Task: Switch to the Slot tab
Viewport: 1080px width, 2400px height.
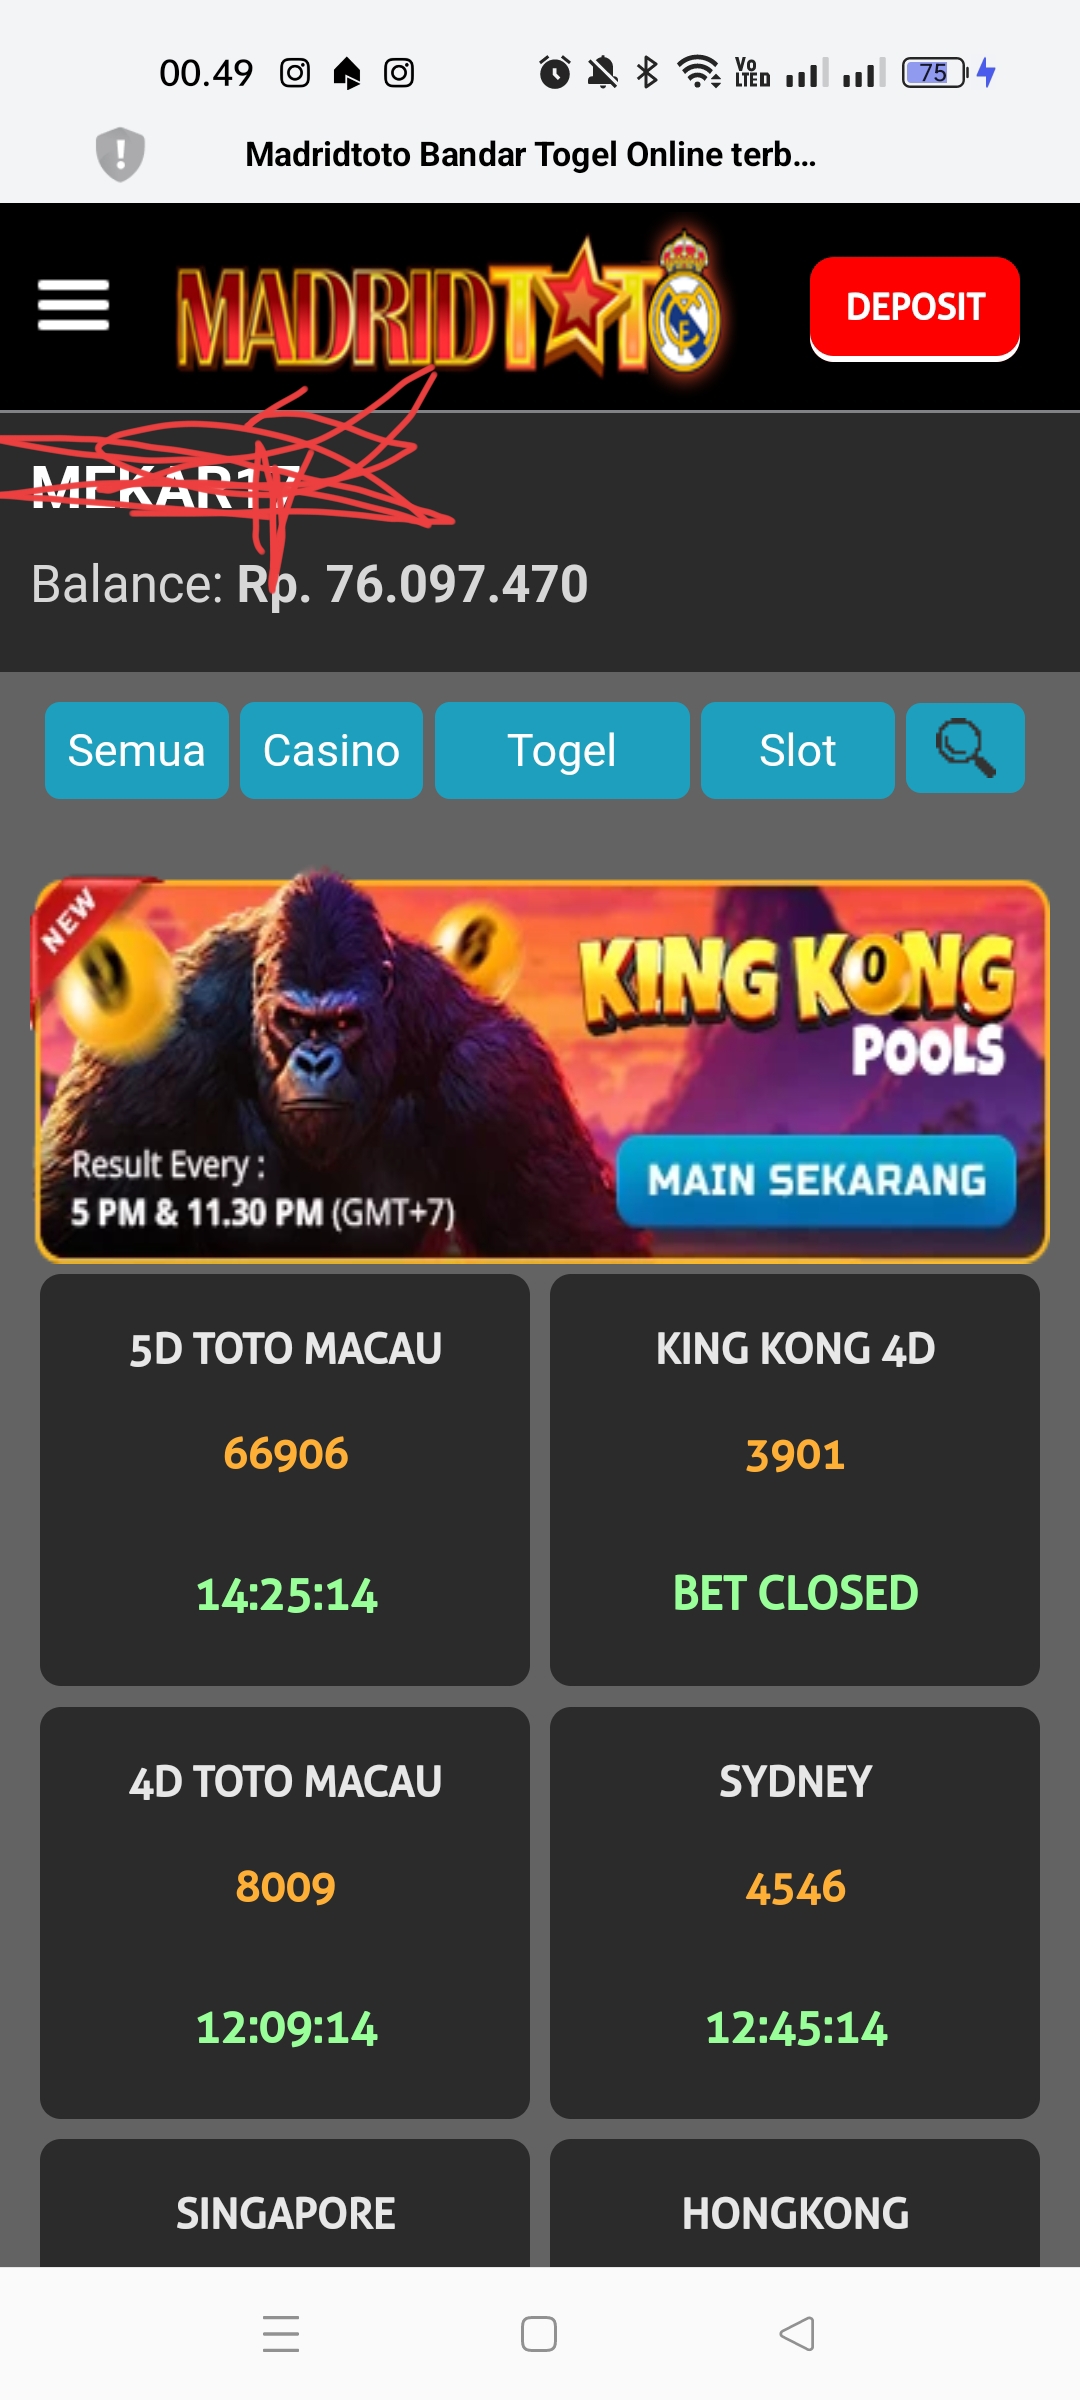Action: [798, 750]
